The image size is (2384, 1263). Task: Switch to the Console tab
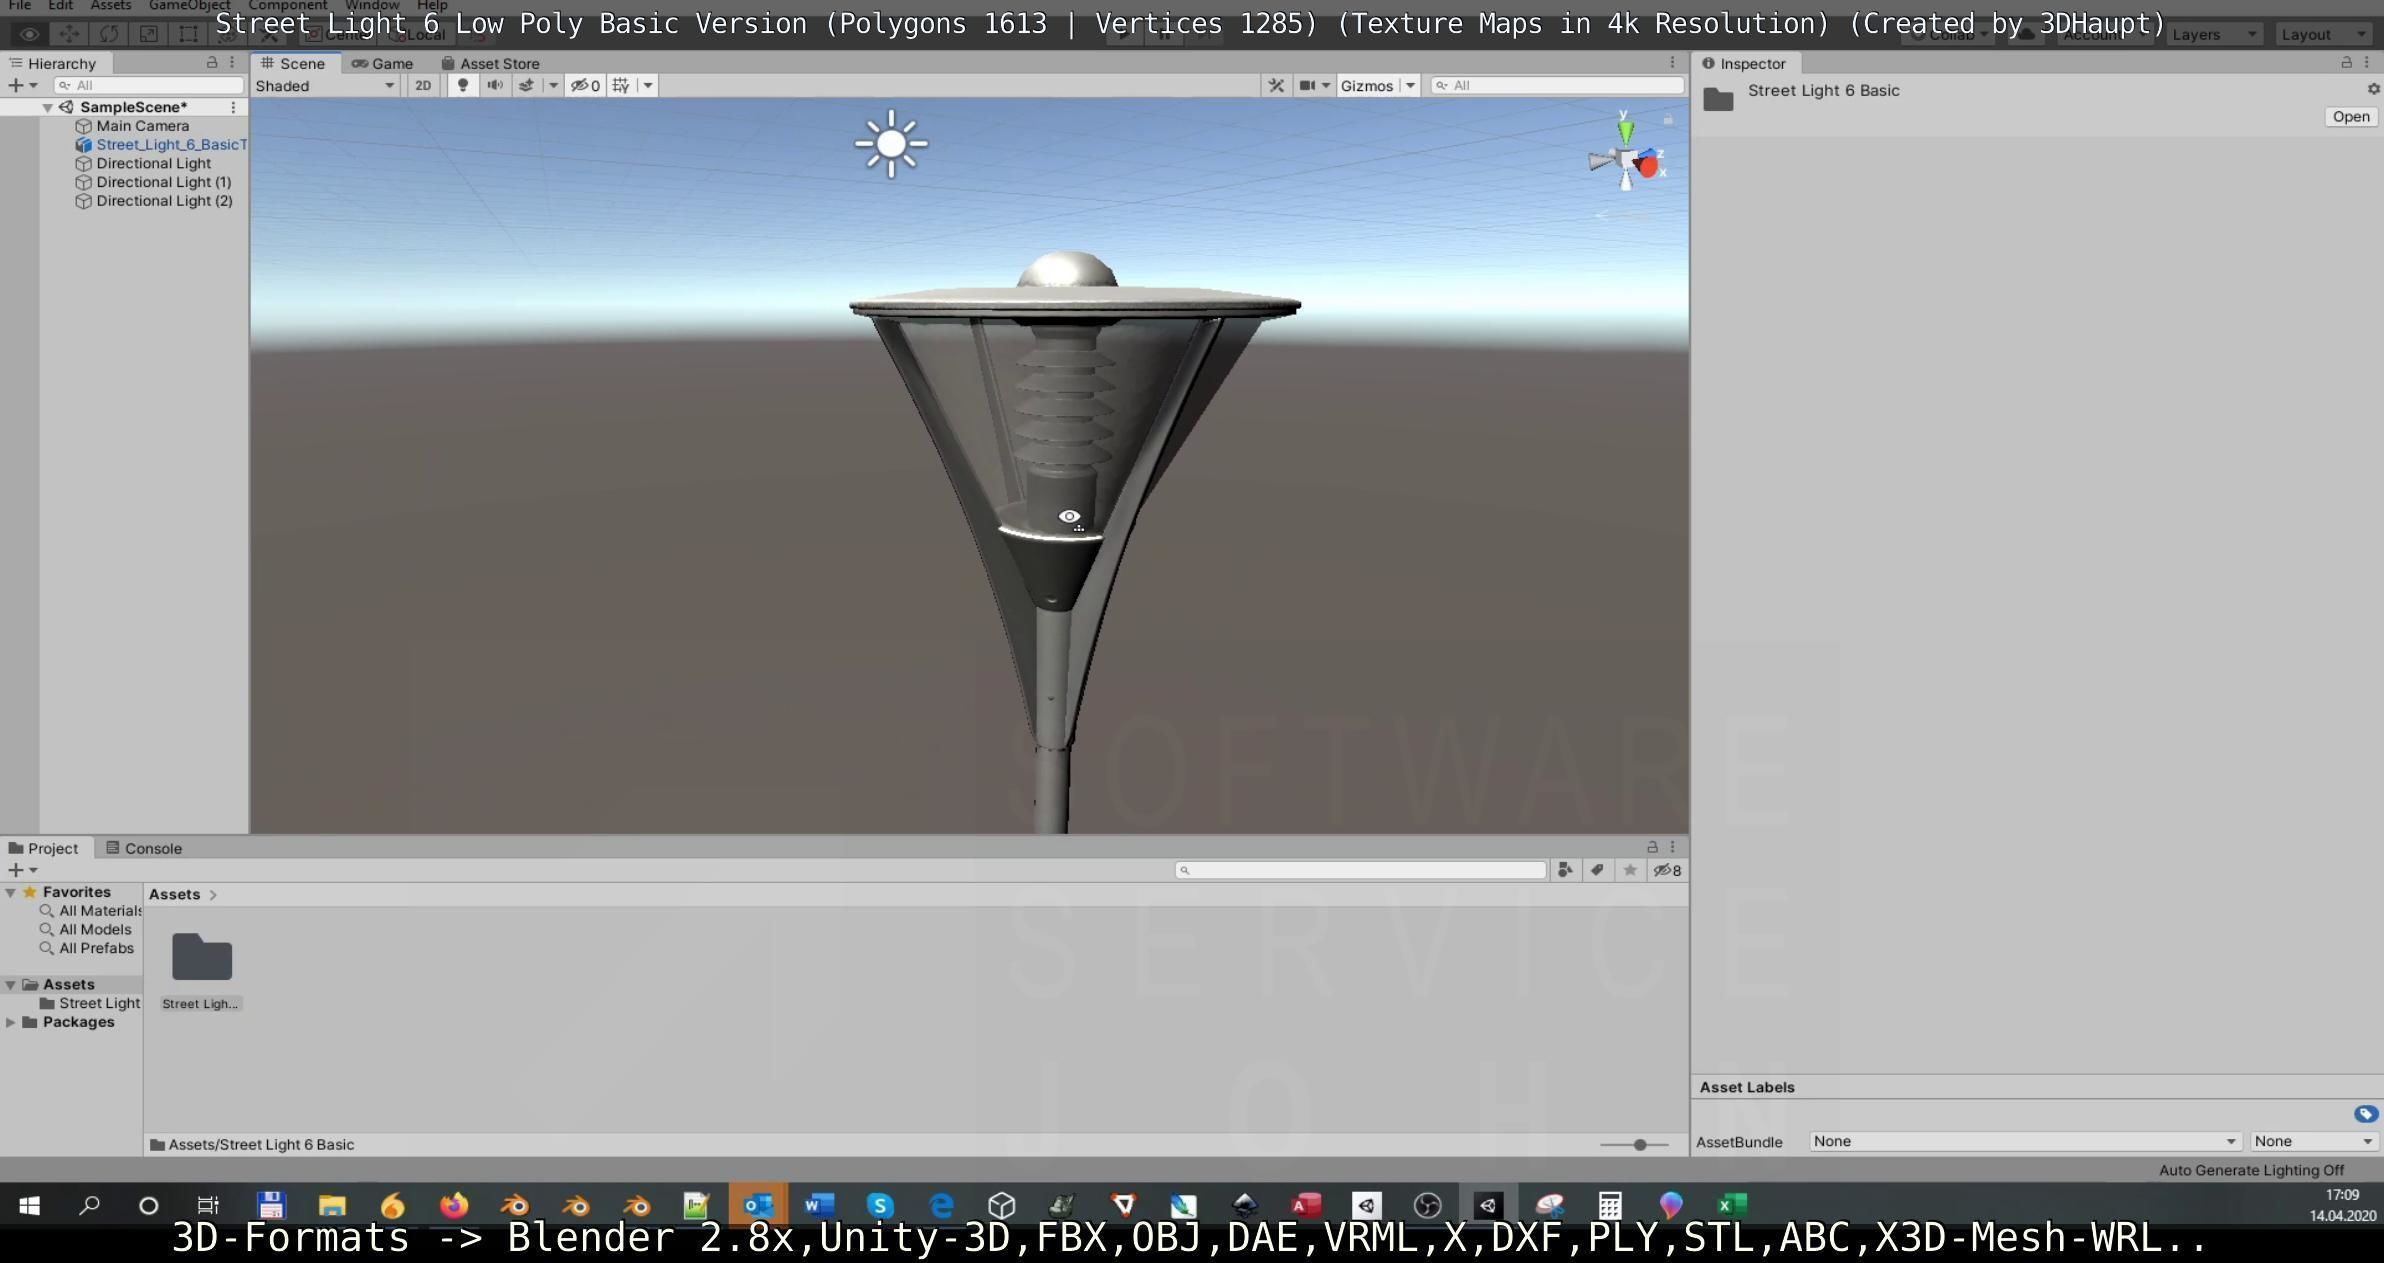click(x=144, y=848)
